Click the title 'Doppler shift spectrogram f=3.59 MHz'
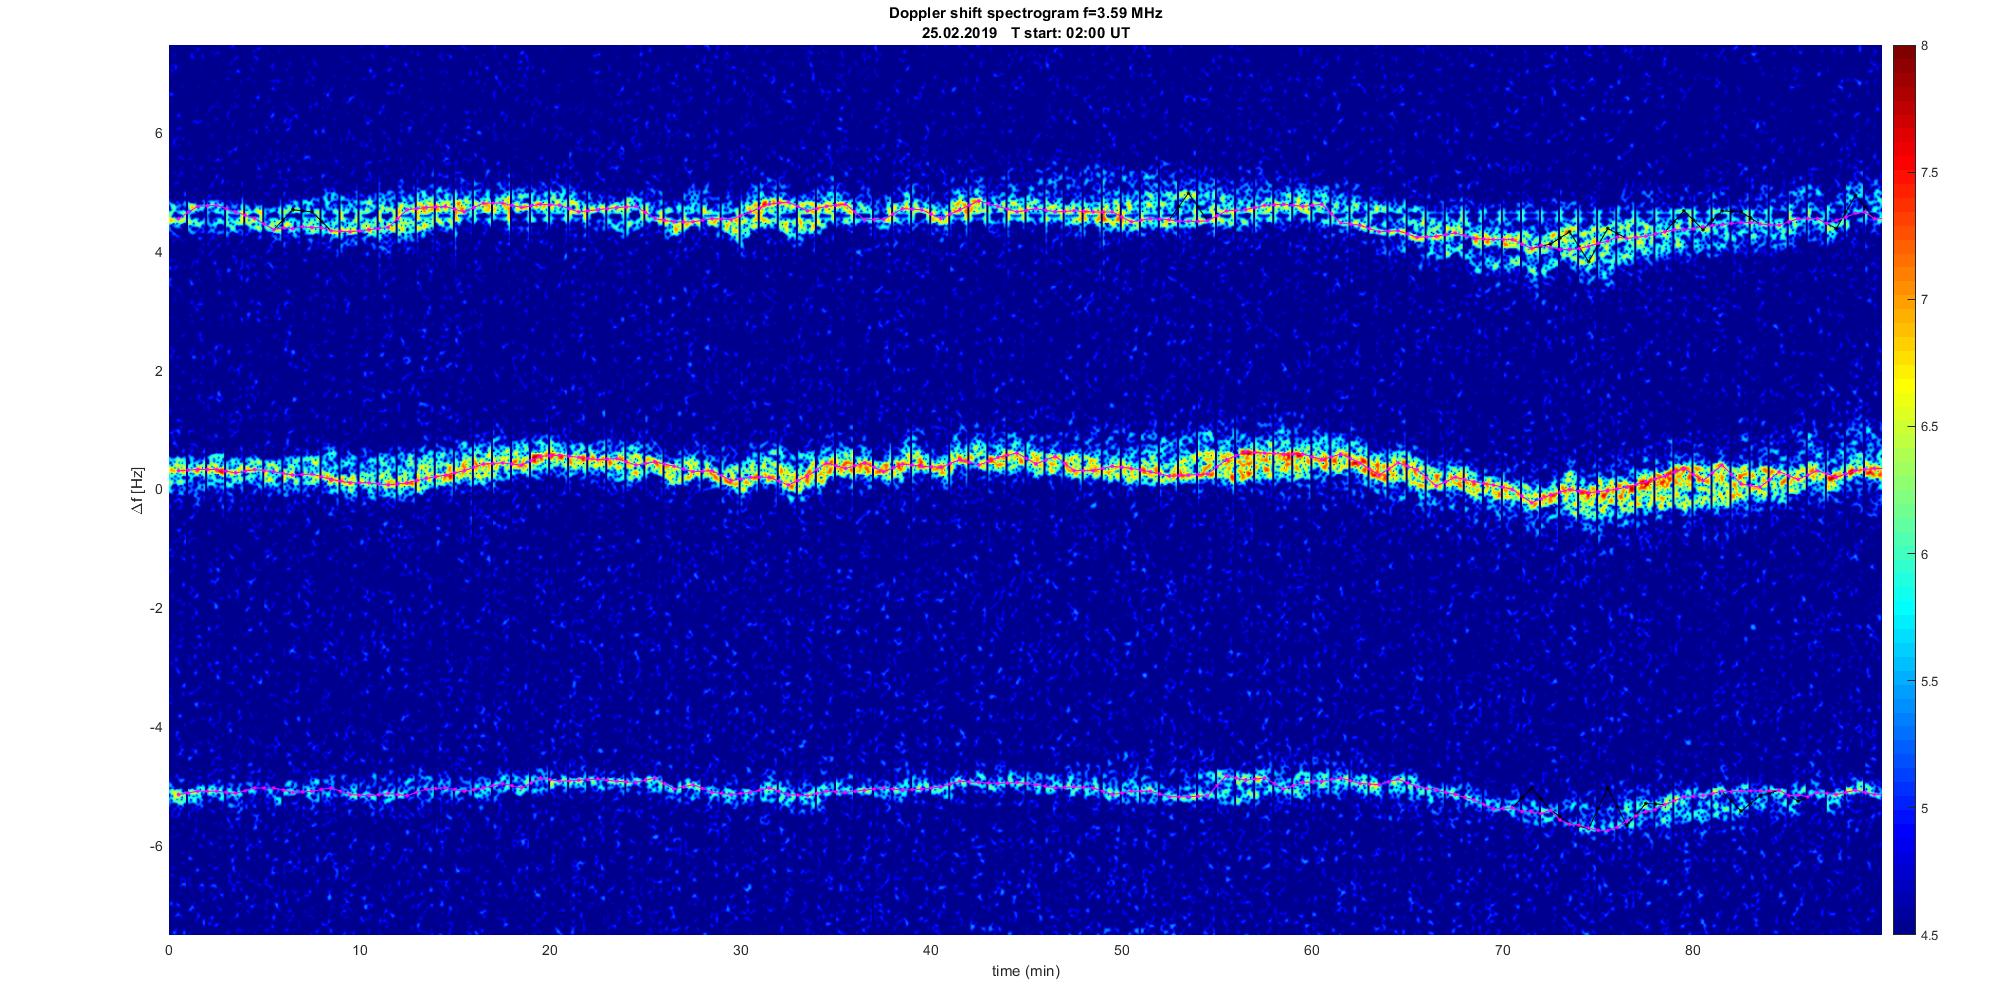 tap(1025, 14)
